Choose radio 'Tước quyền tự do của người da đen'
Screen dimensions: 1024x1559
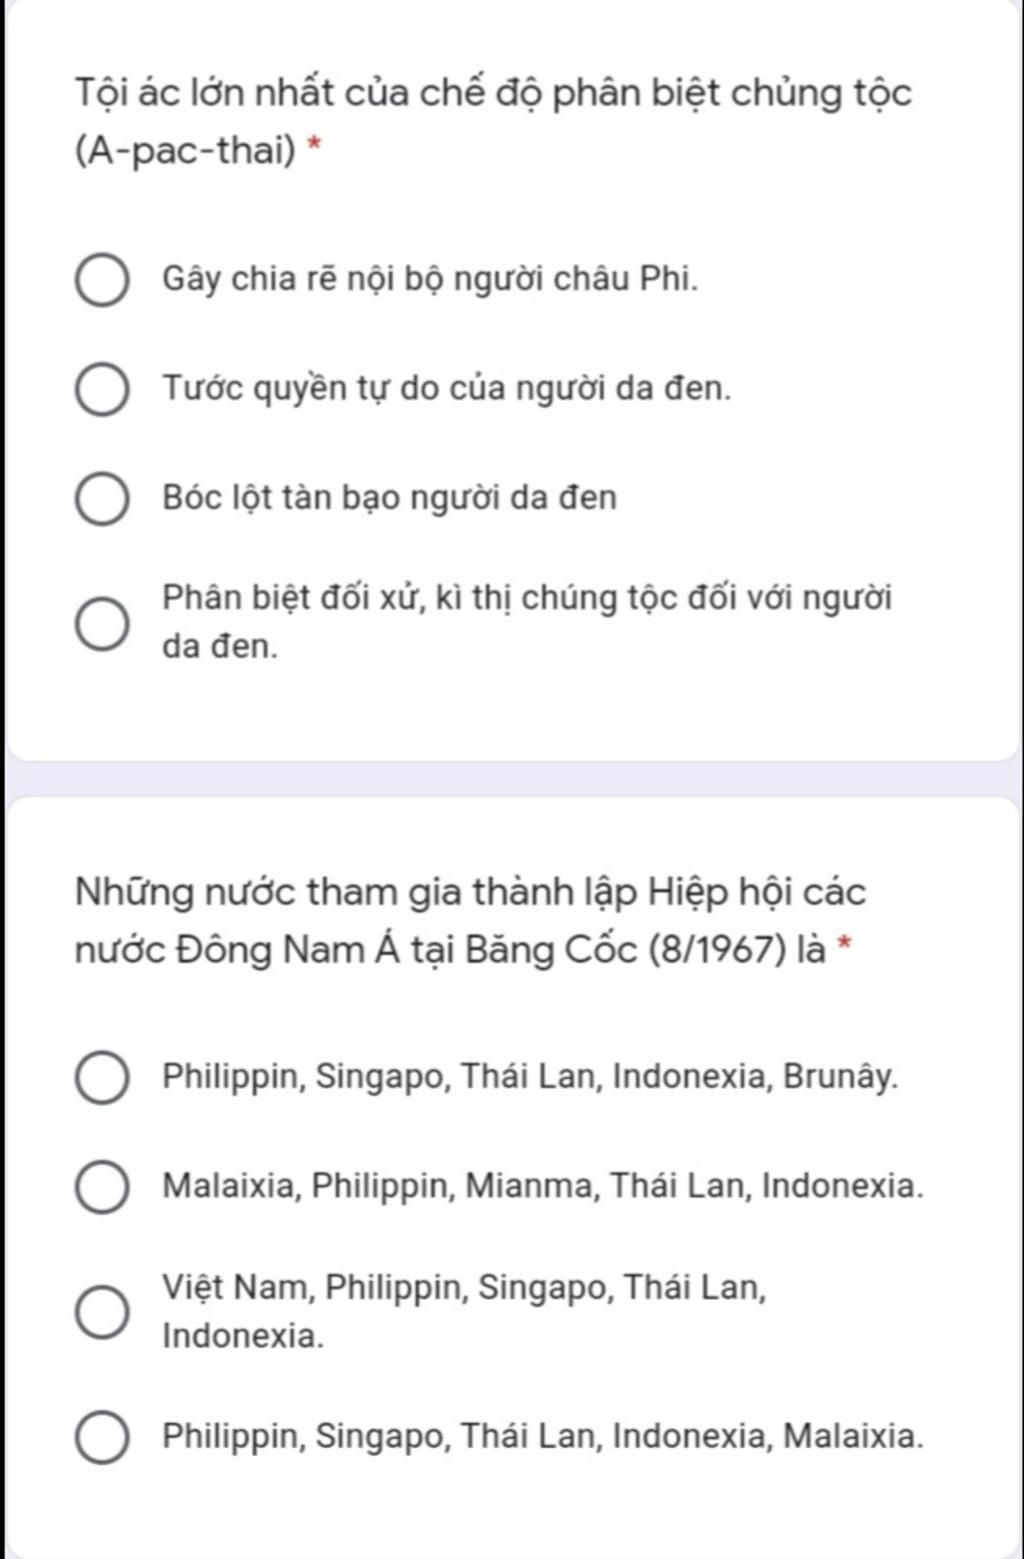(x=102, y=389)
